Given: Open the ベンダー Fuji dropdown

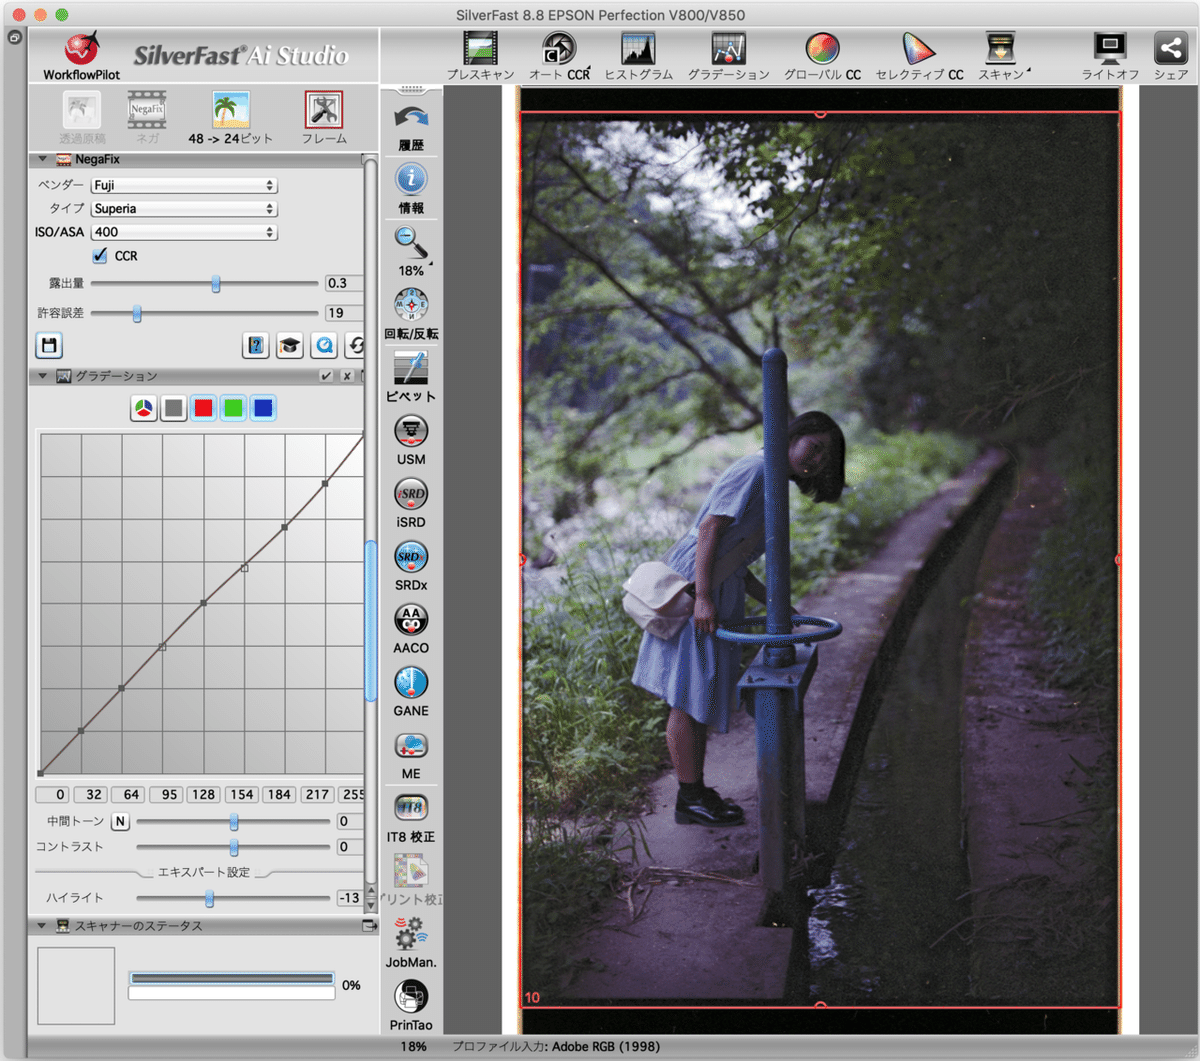Looking at the screenshot, I should click(184, 186).
